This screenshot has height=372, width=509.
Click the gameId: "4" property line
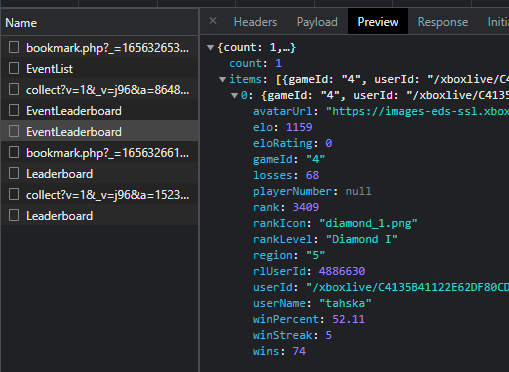tap(289, 159)
